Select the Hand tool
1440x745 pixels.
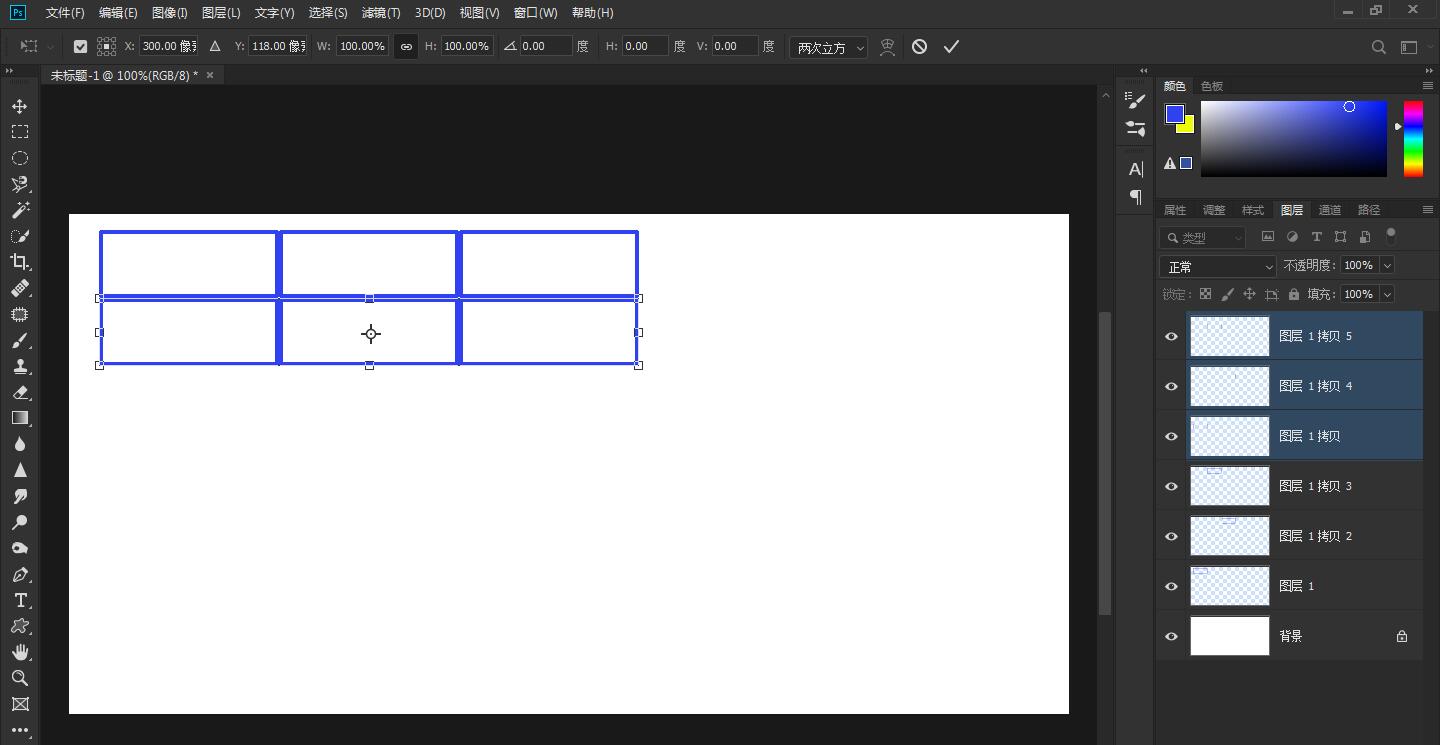click(x=20, y=652)
